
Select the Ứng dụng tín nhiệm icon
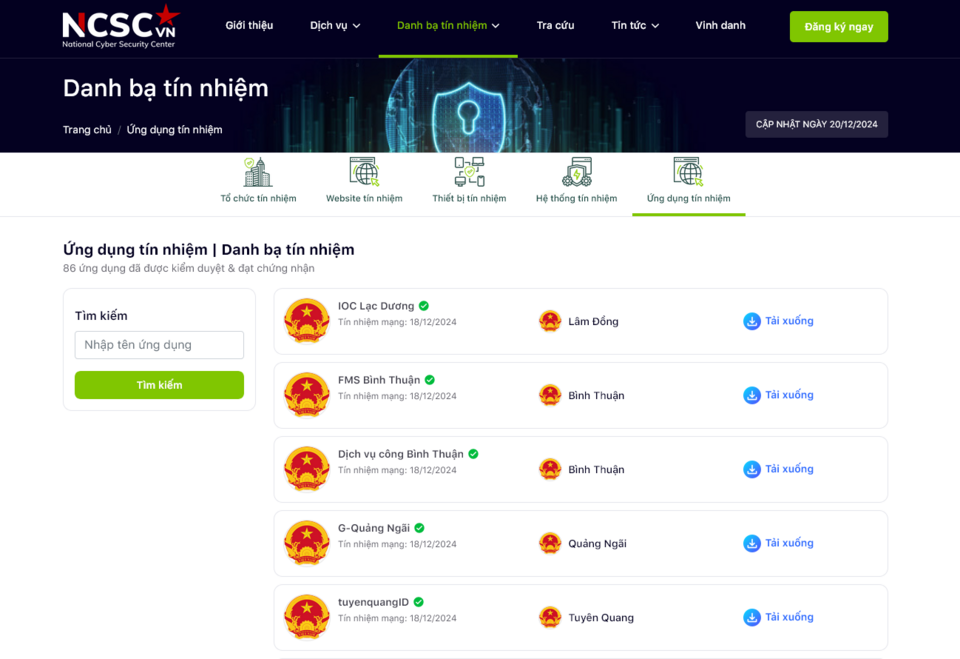click(689, 172)
